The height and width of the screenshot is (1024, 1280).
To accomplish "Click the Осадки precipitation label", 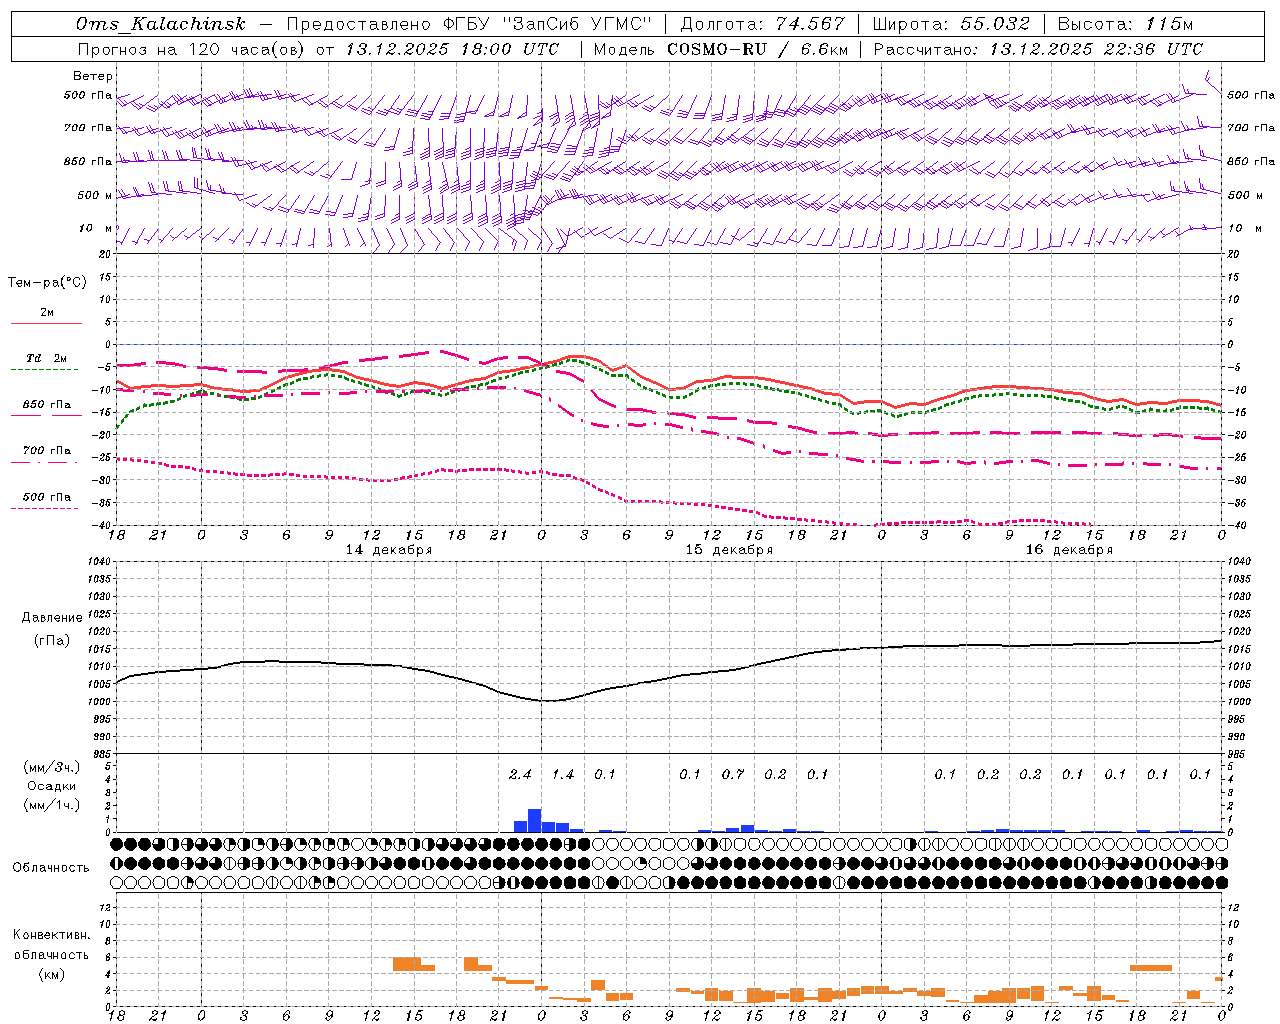I will (x=52, y=786).
